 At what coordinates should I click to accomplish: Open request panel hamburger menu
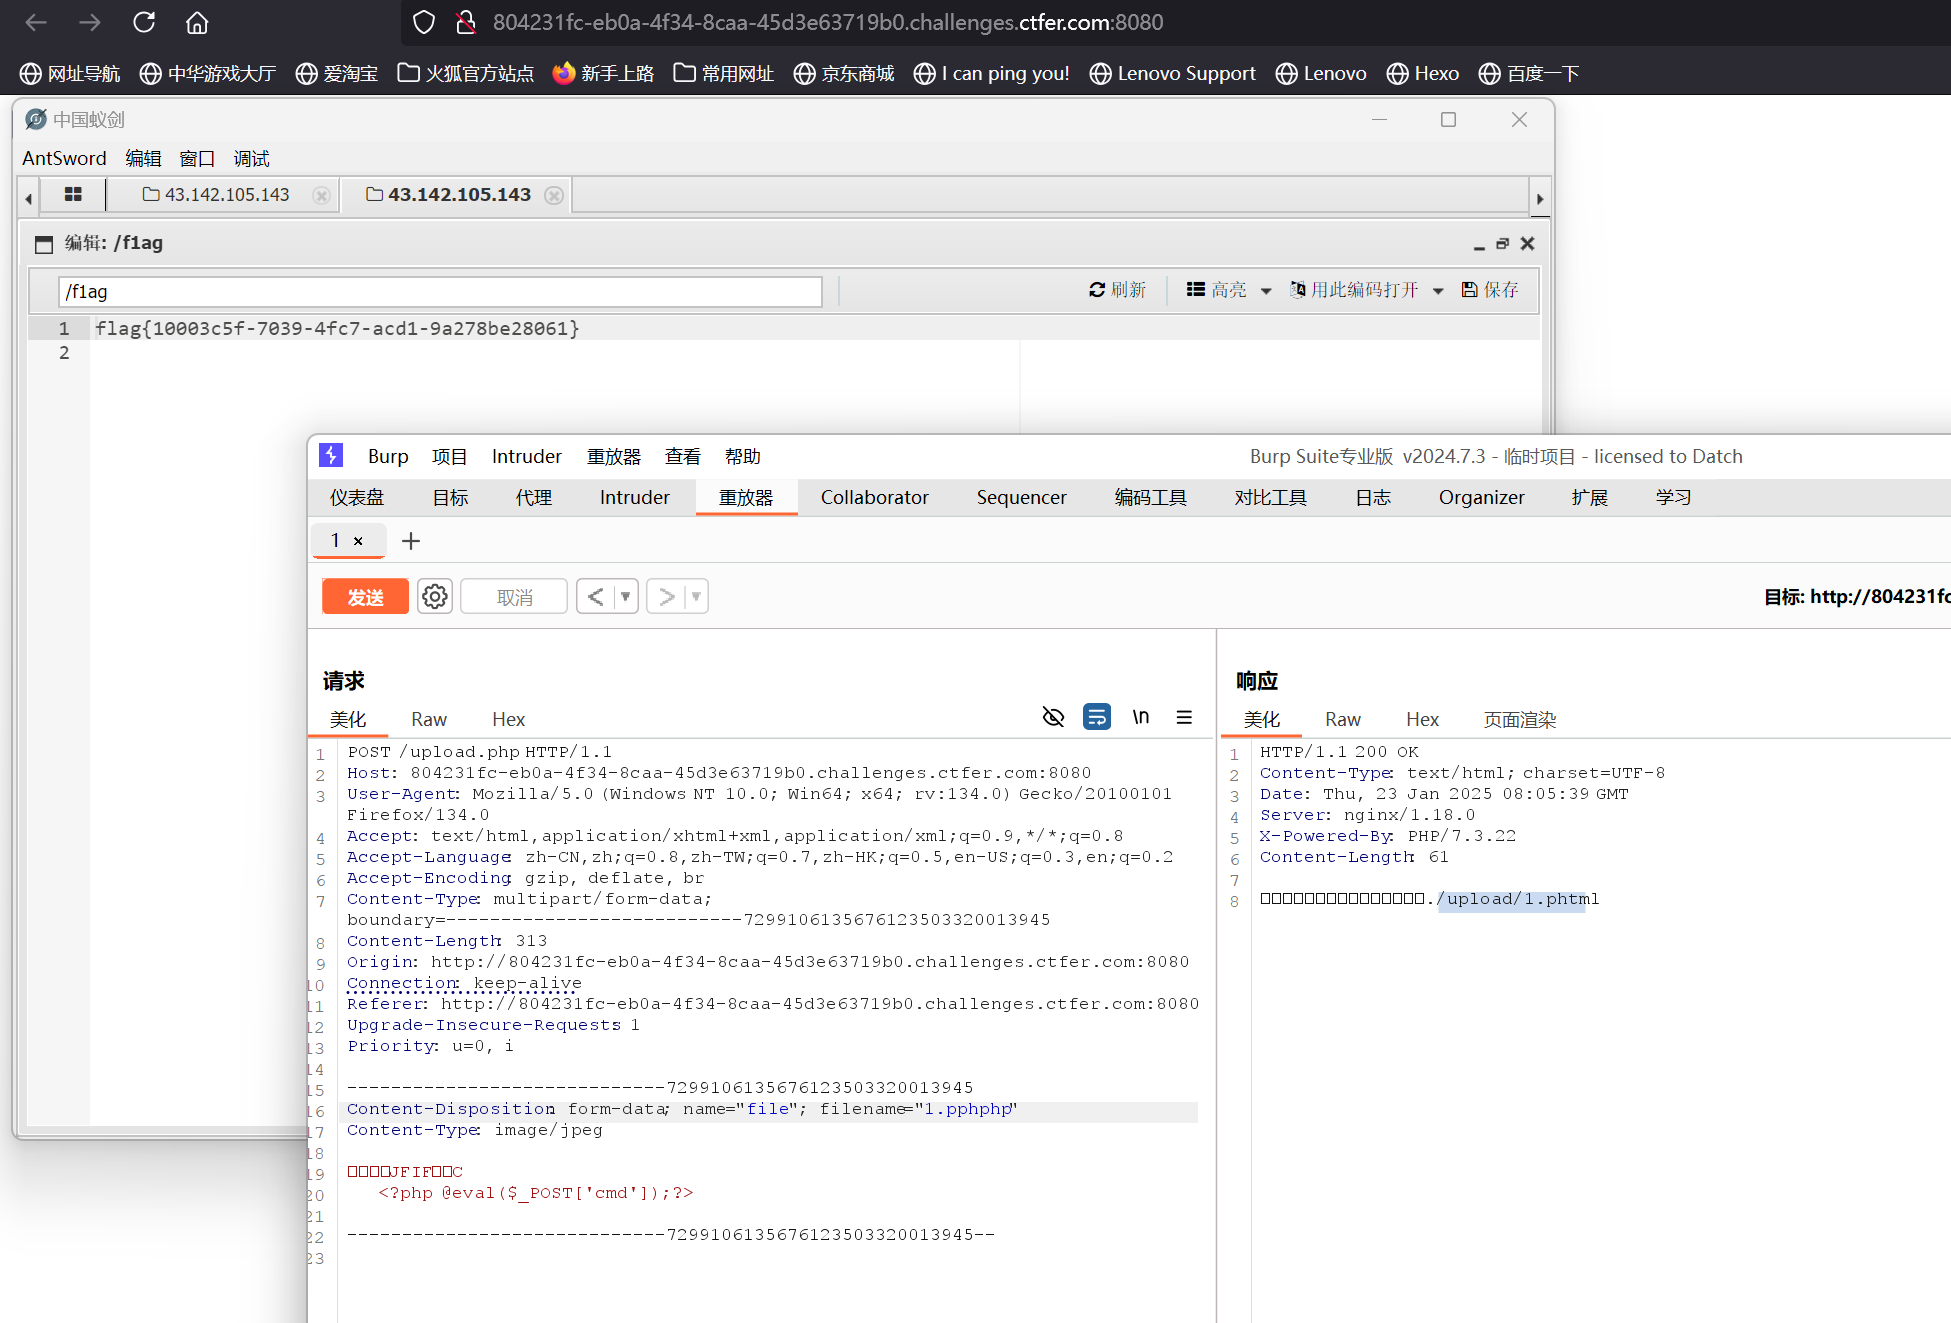[x=1184, y=717]
